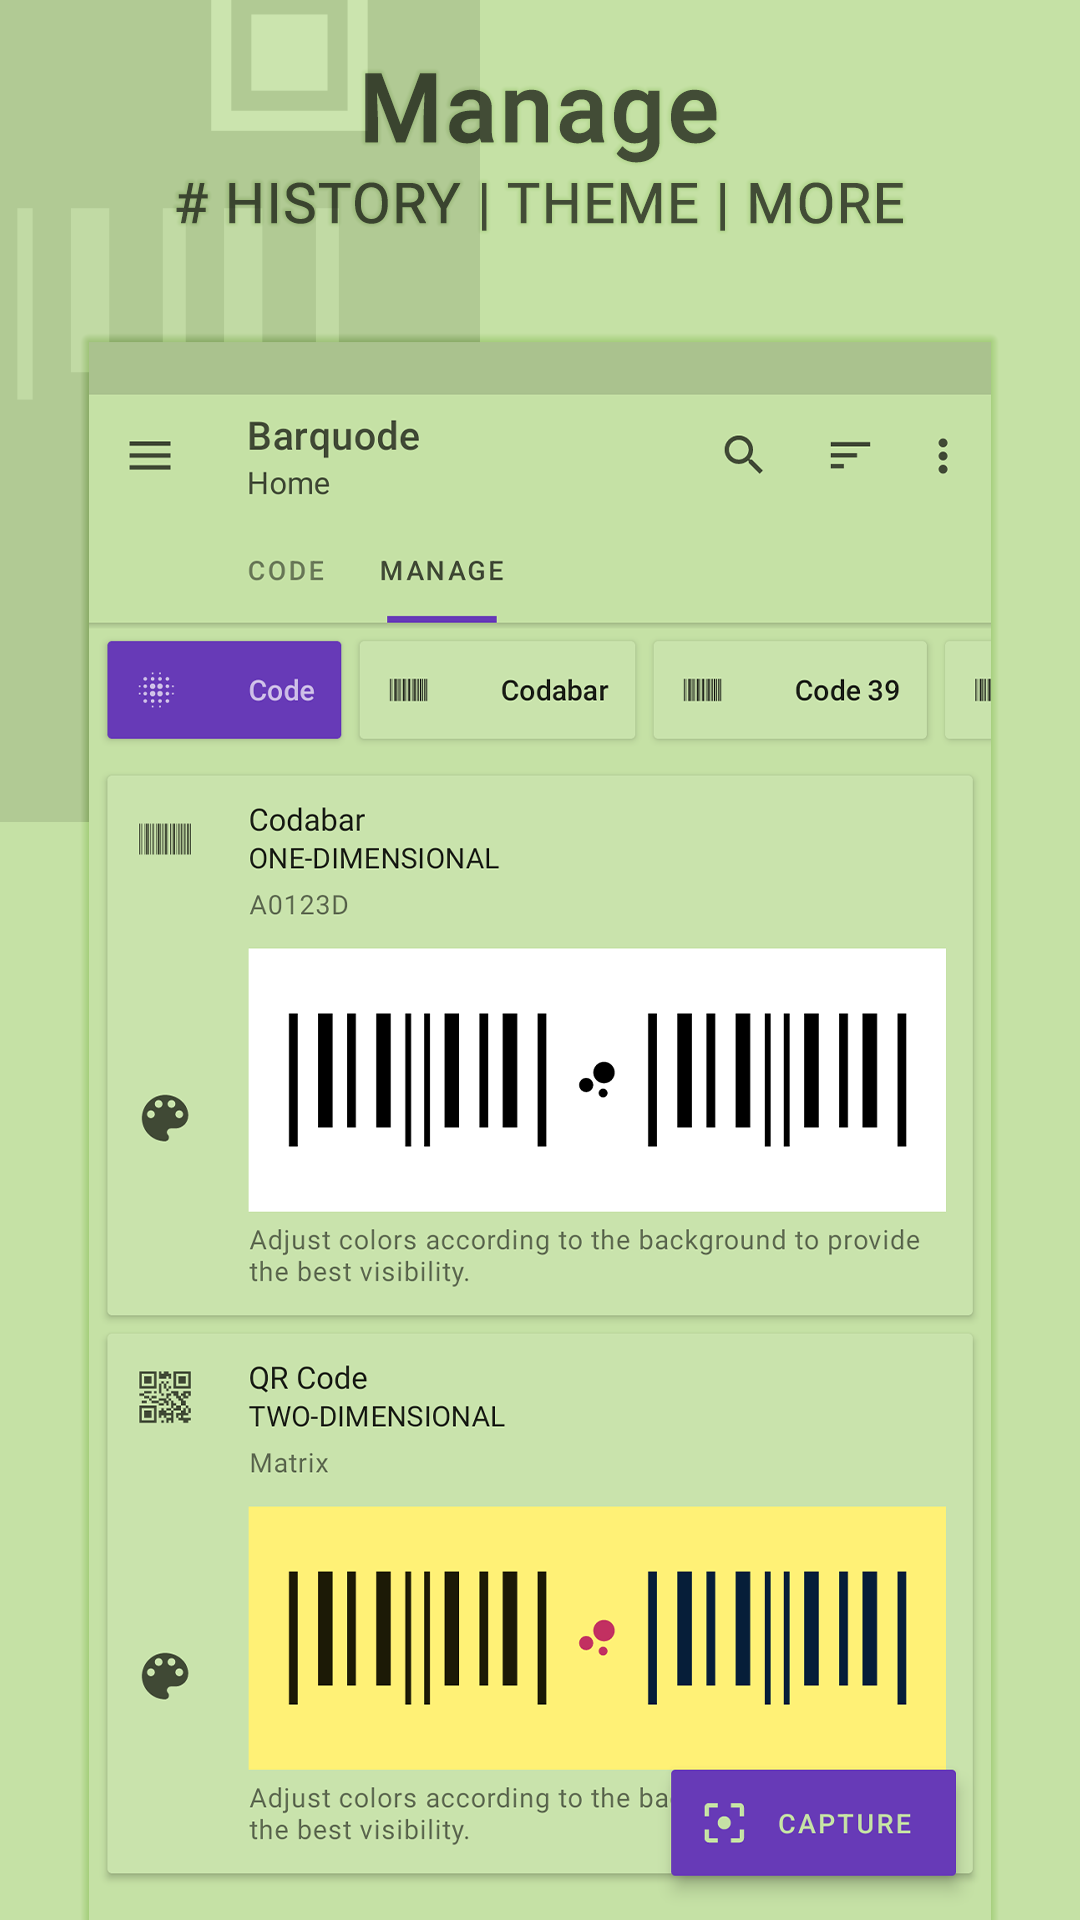1080x1920 pixels.
Task: Click the QR Code matrix icon
Action: [165, 1397]
